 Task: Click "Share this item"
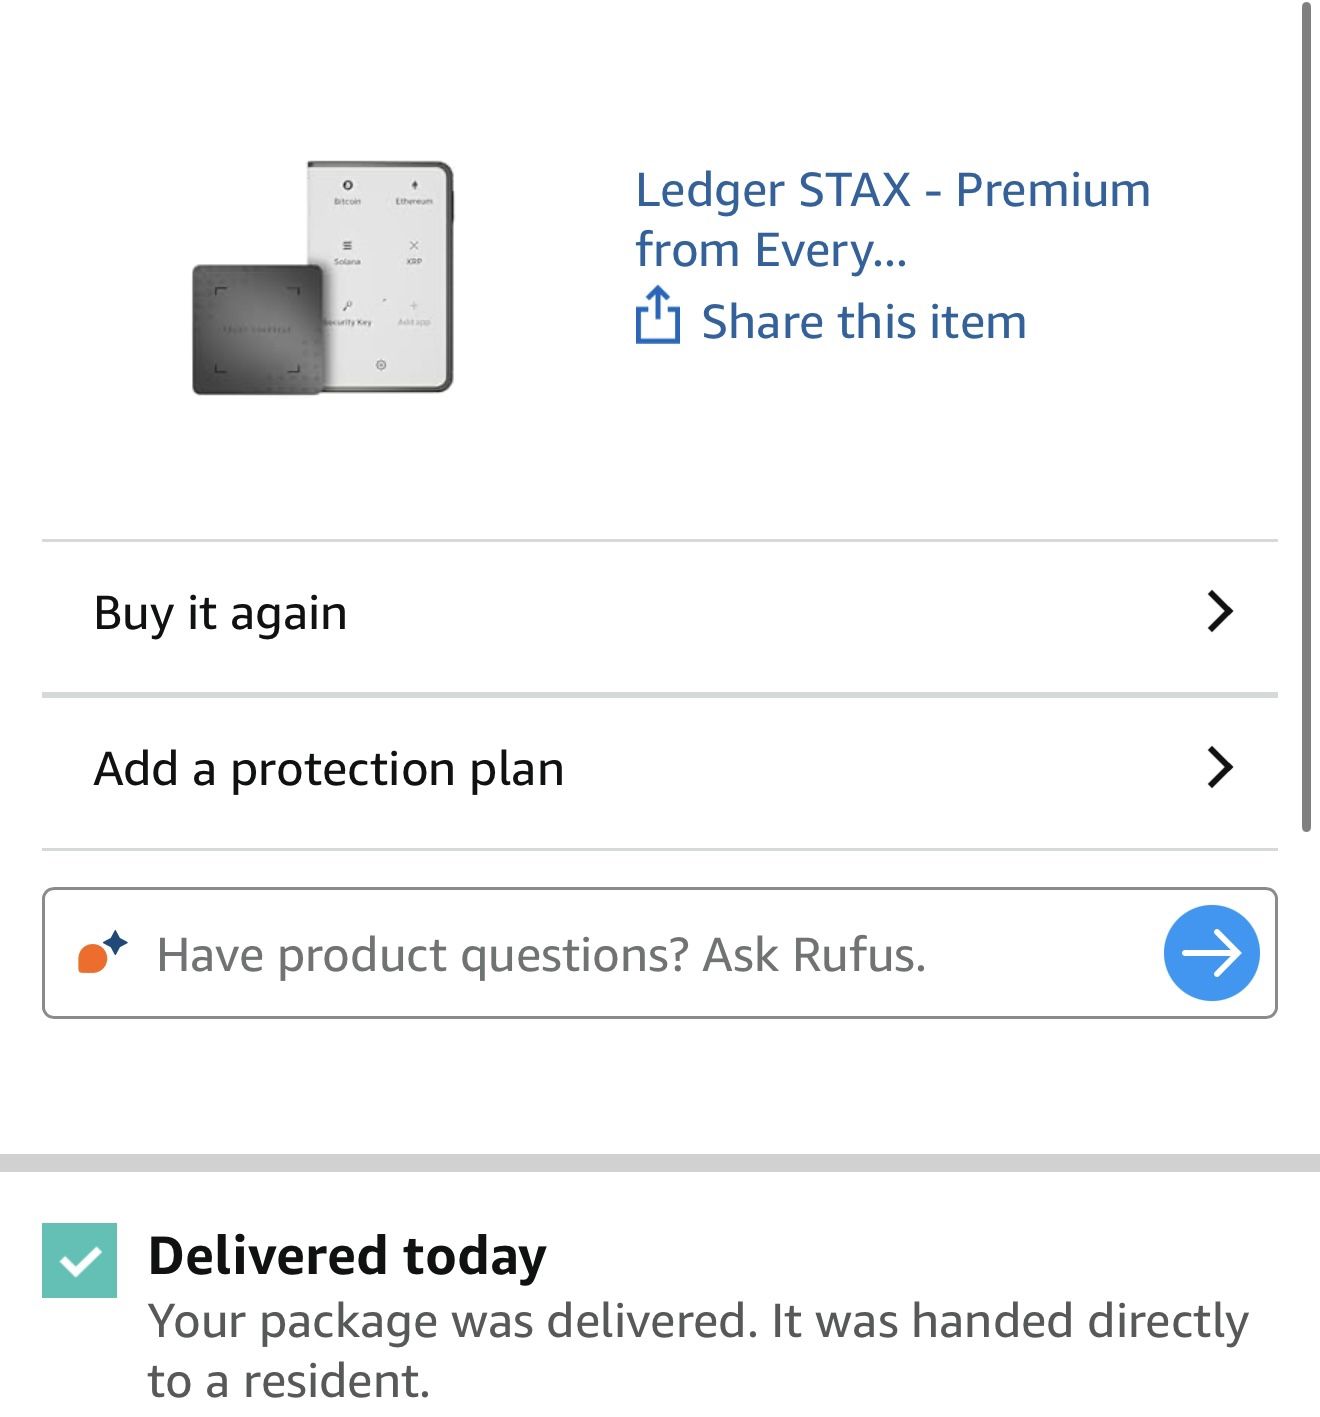click(862, 321)
